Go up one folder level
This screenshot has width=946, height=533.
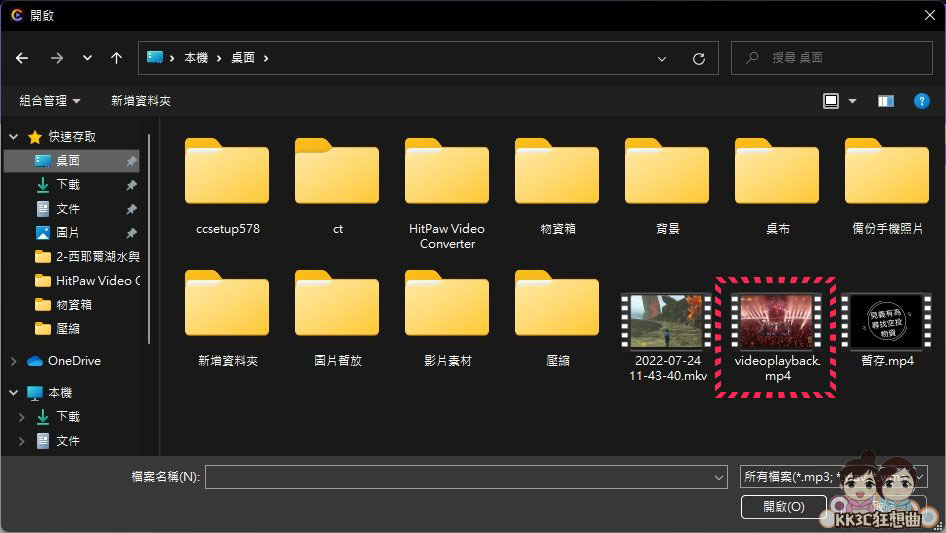click(x=116, y=58)
